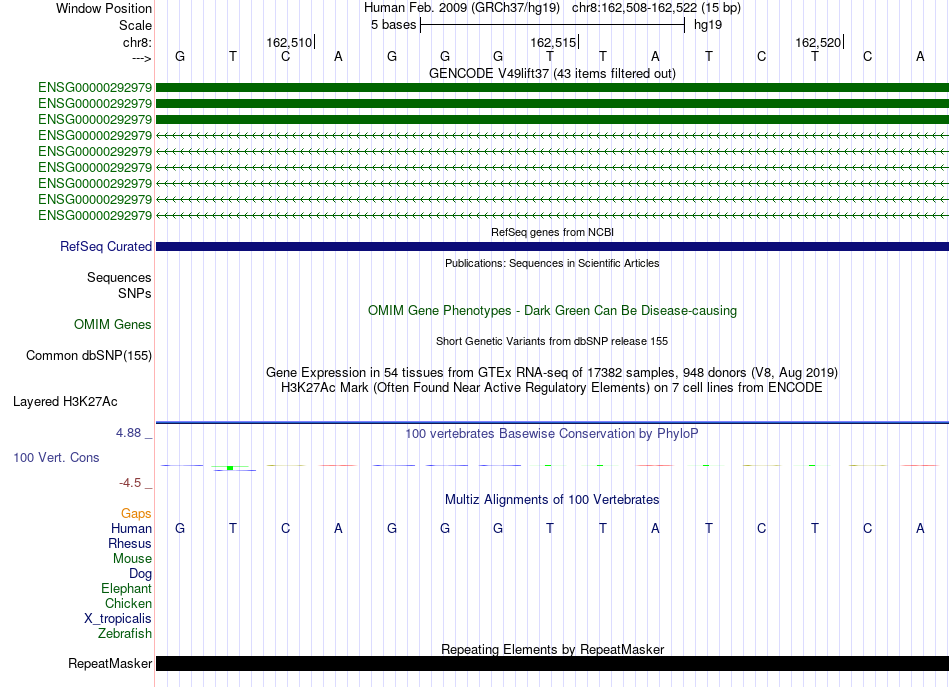
Task: Select the chr8:162,508-162,522 (15 bp) position text
Action: (x=656, y=8)
